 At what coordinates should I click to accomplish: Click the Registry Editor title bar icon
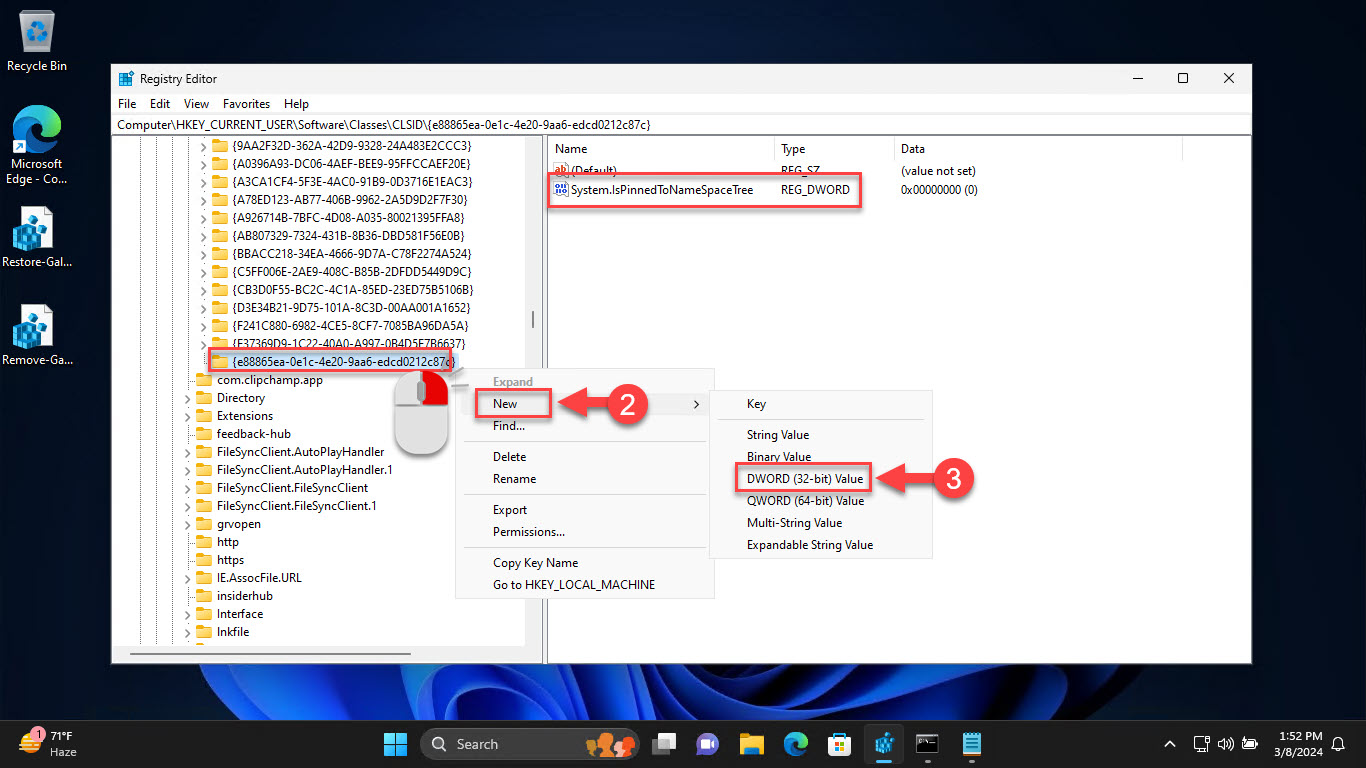click(x=126, y=79)
